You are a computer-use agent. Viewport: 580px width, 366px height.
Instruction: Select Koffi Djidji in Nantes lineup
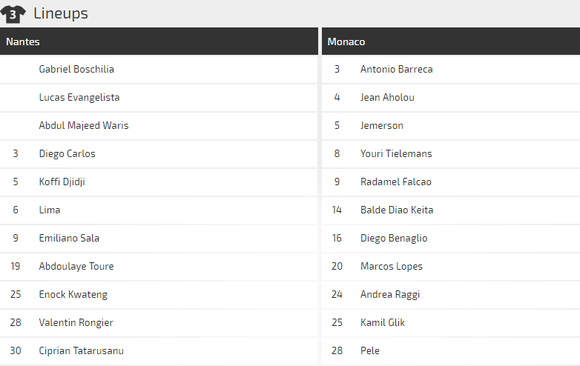[62, 182]
